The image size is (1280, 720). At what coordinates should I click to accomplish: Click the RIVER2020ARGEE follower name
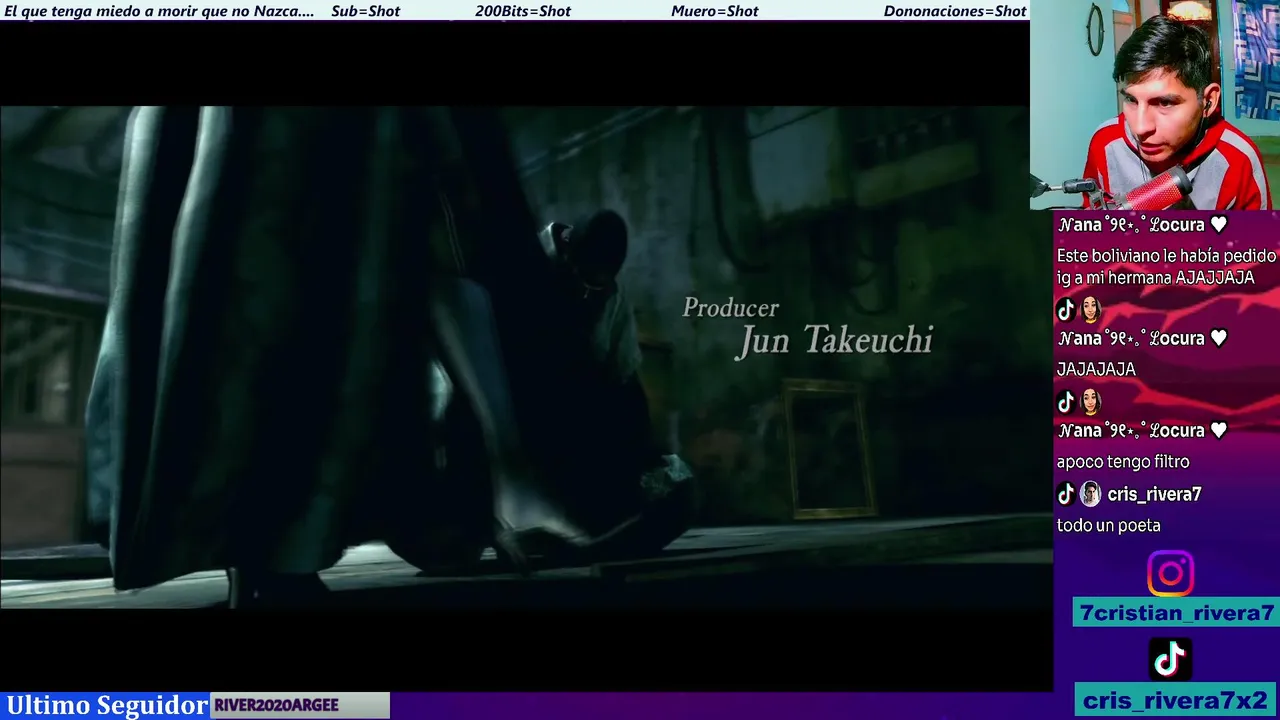[276, 705]
